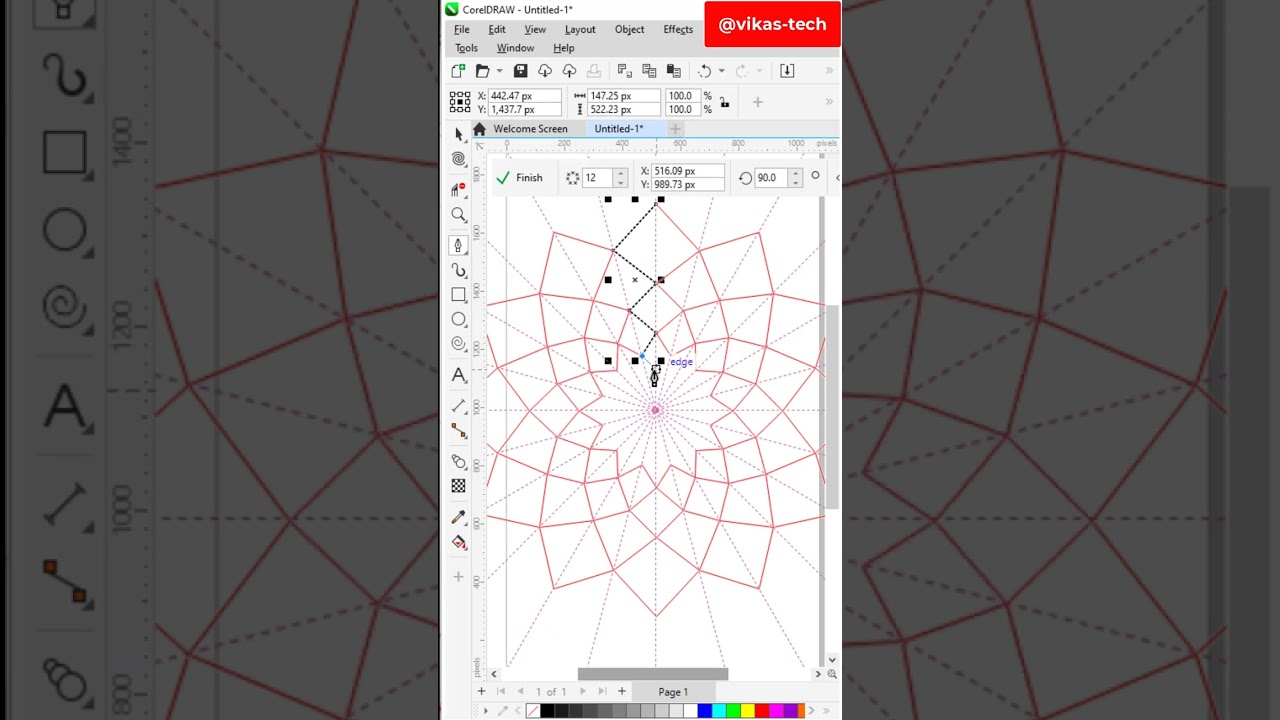Click the object origin grid icon
1280x720 pixels.
click(460, 101)
